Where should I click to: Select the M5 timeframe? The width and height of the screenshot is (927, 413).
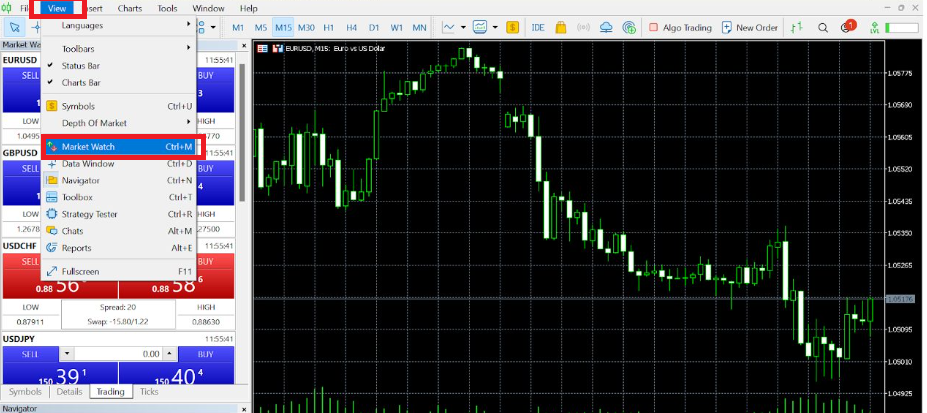261,27
